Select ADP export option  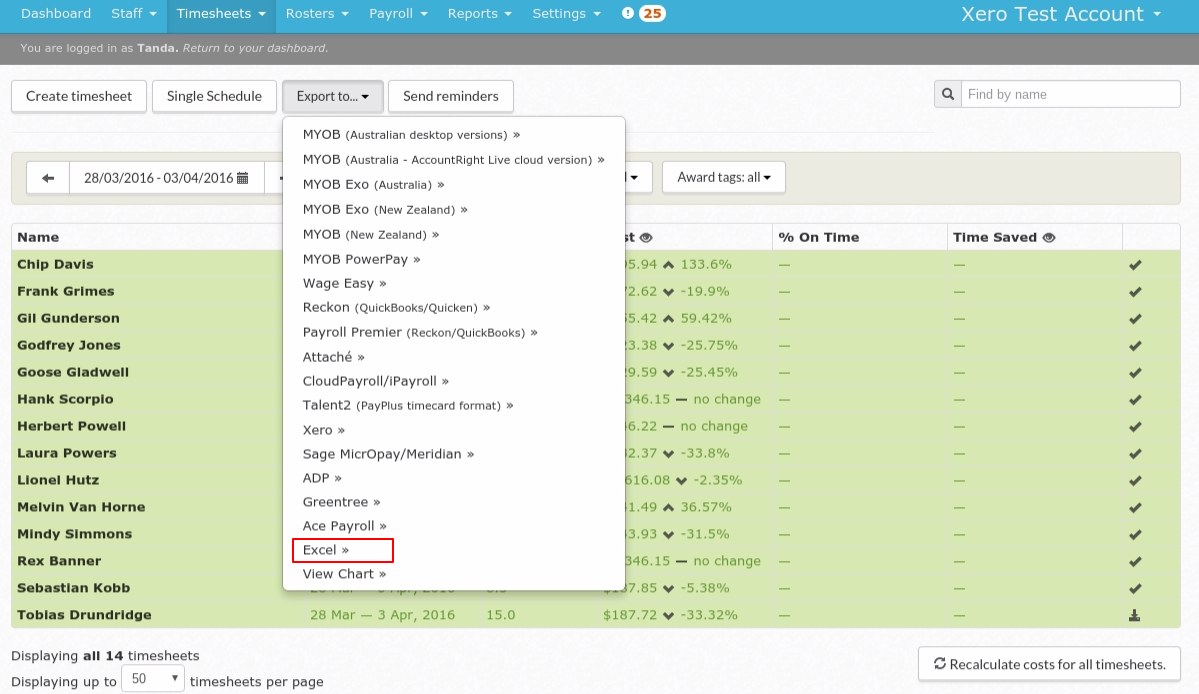tap(322, 478)
